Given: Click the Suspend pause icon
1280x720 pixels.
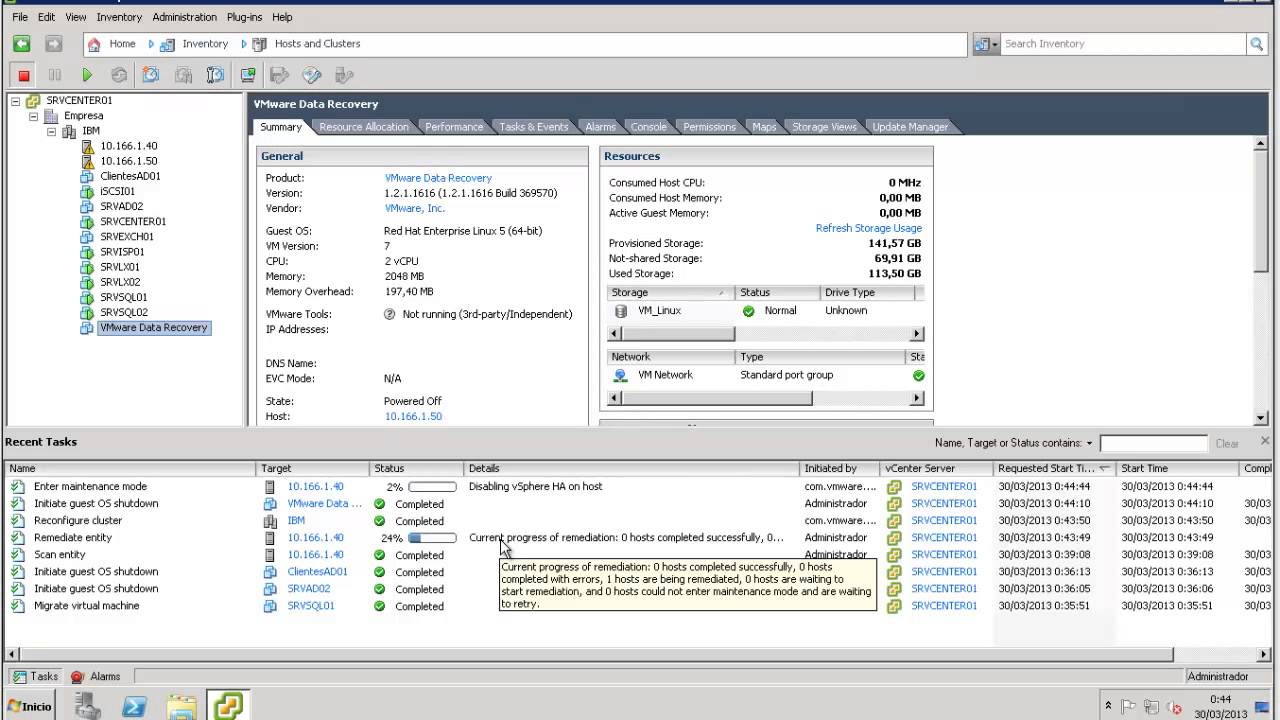Looking at the screenshot, I should 55,75.
